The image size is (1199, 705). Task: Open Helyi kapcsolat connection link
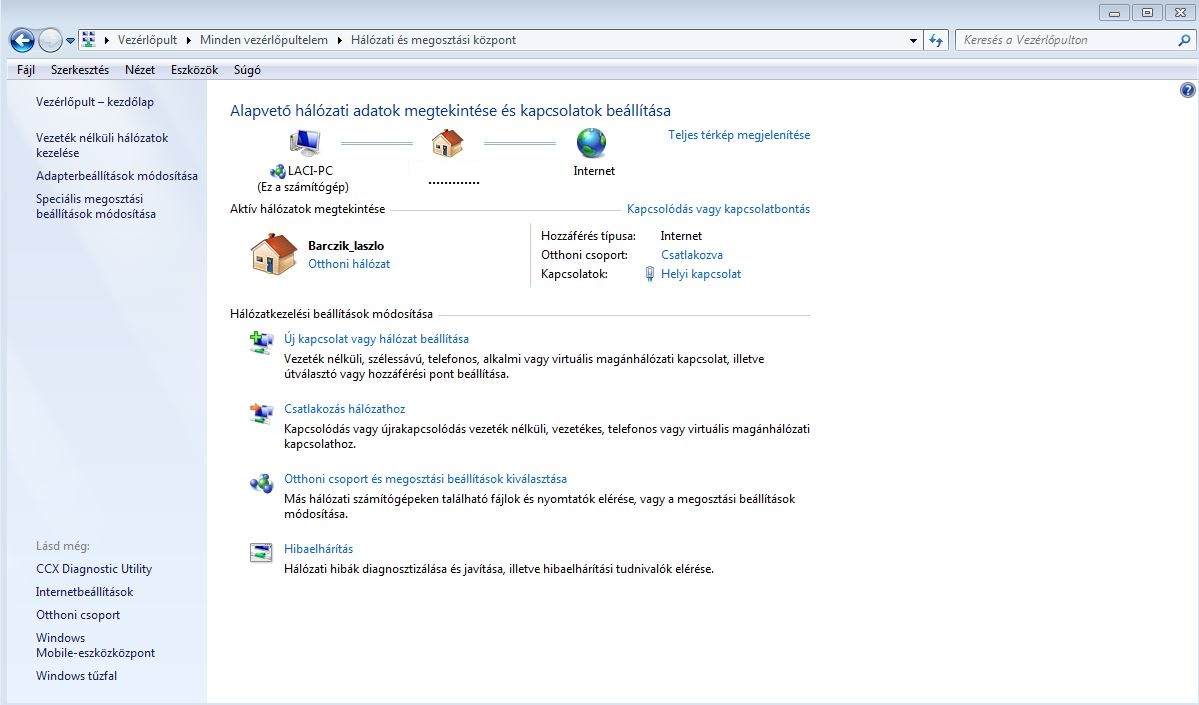click(700, 274)
